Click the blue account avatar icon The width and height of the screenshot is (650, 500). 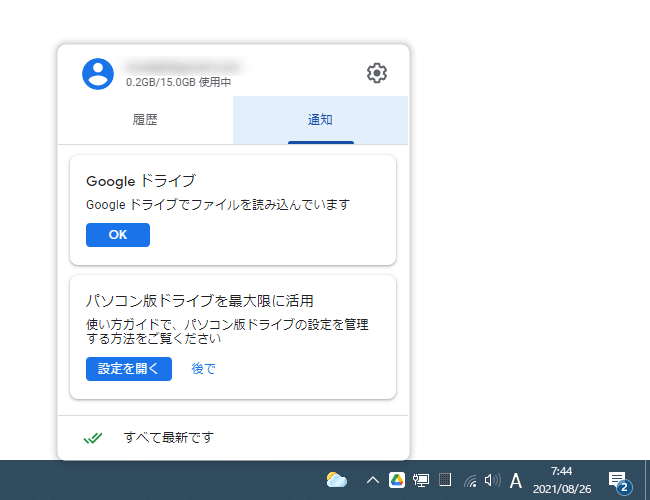(98, 74)
